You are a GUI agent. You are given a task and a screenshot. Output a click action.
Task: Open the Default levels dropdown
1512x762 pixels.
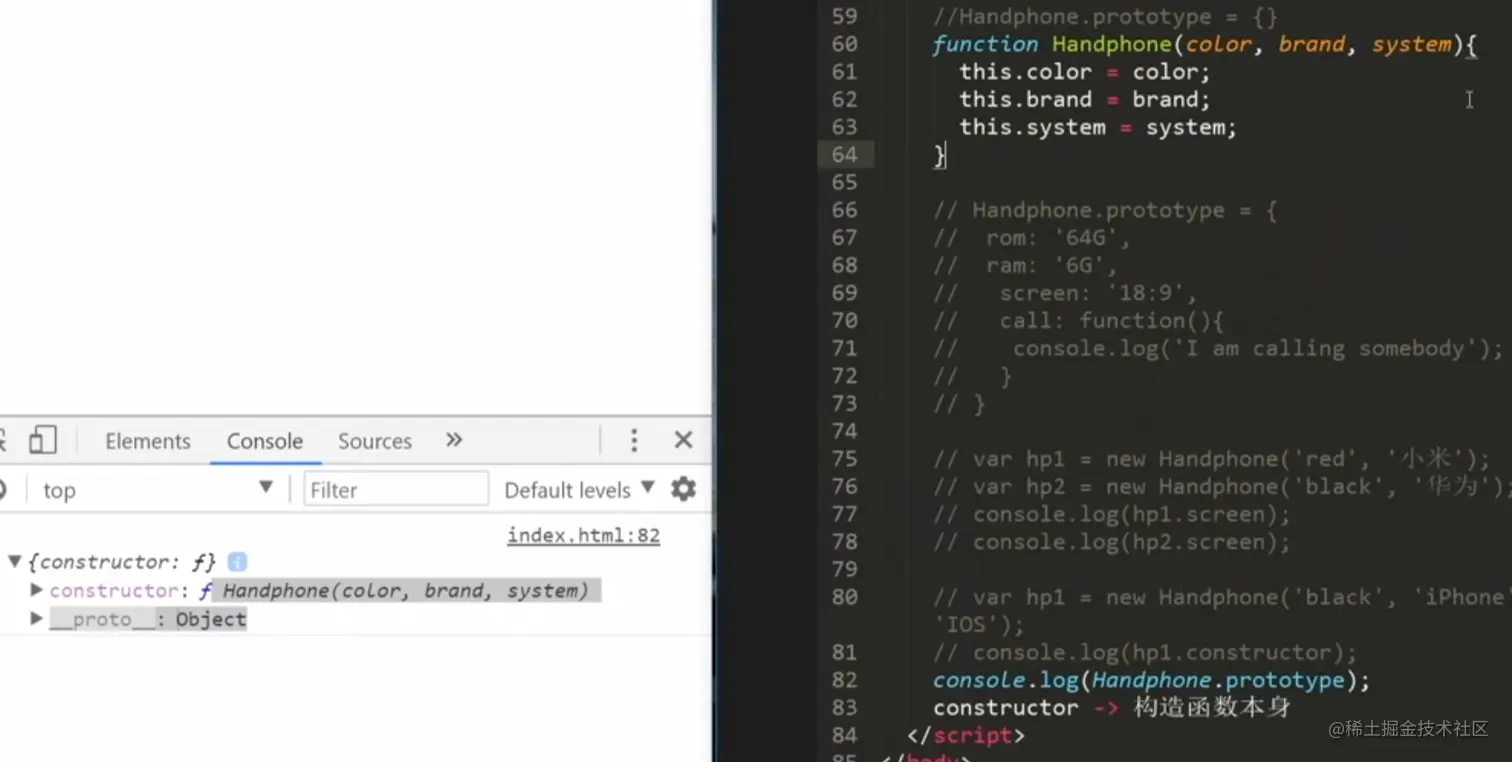point(579,490)
